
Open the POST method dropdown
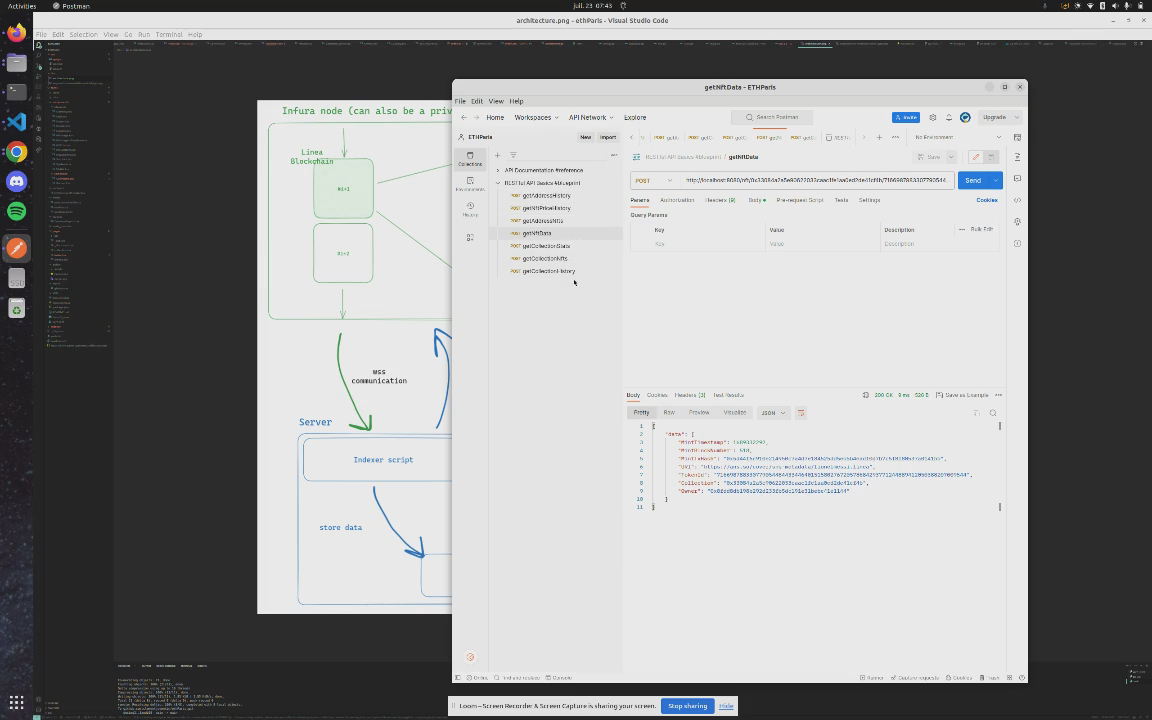pyautogui.click(x=654, y=181)
